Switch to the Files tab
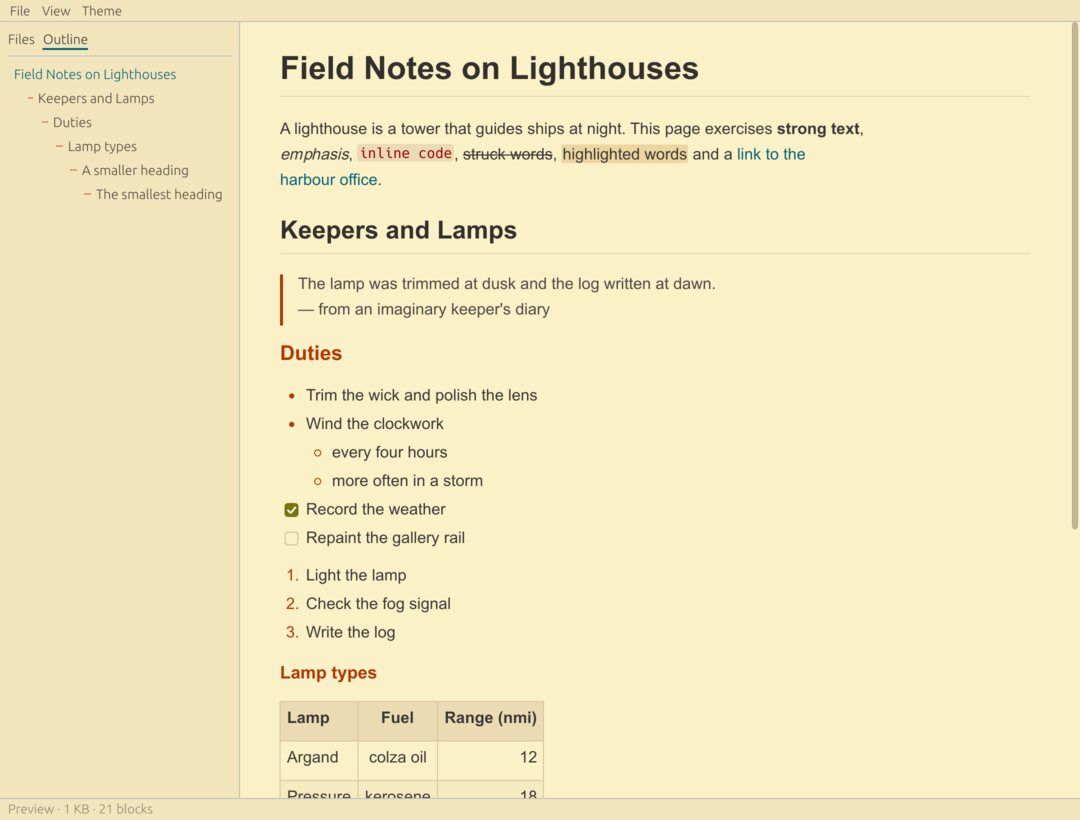 [21, 39]
